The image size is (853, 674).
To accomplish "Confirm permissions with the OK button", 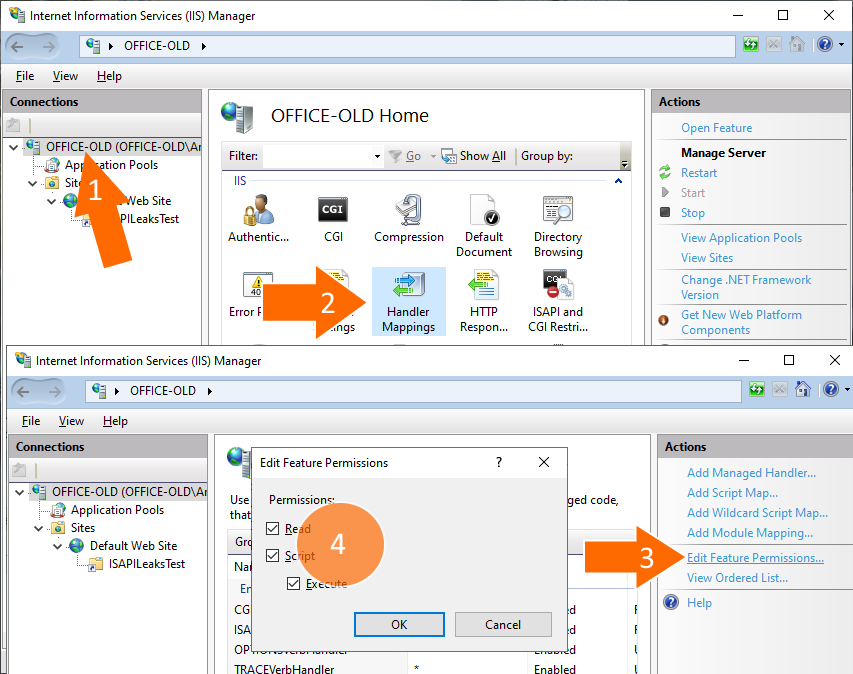I will point(398,624).
